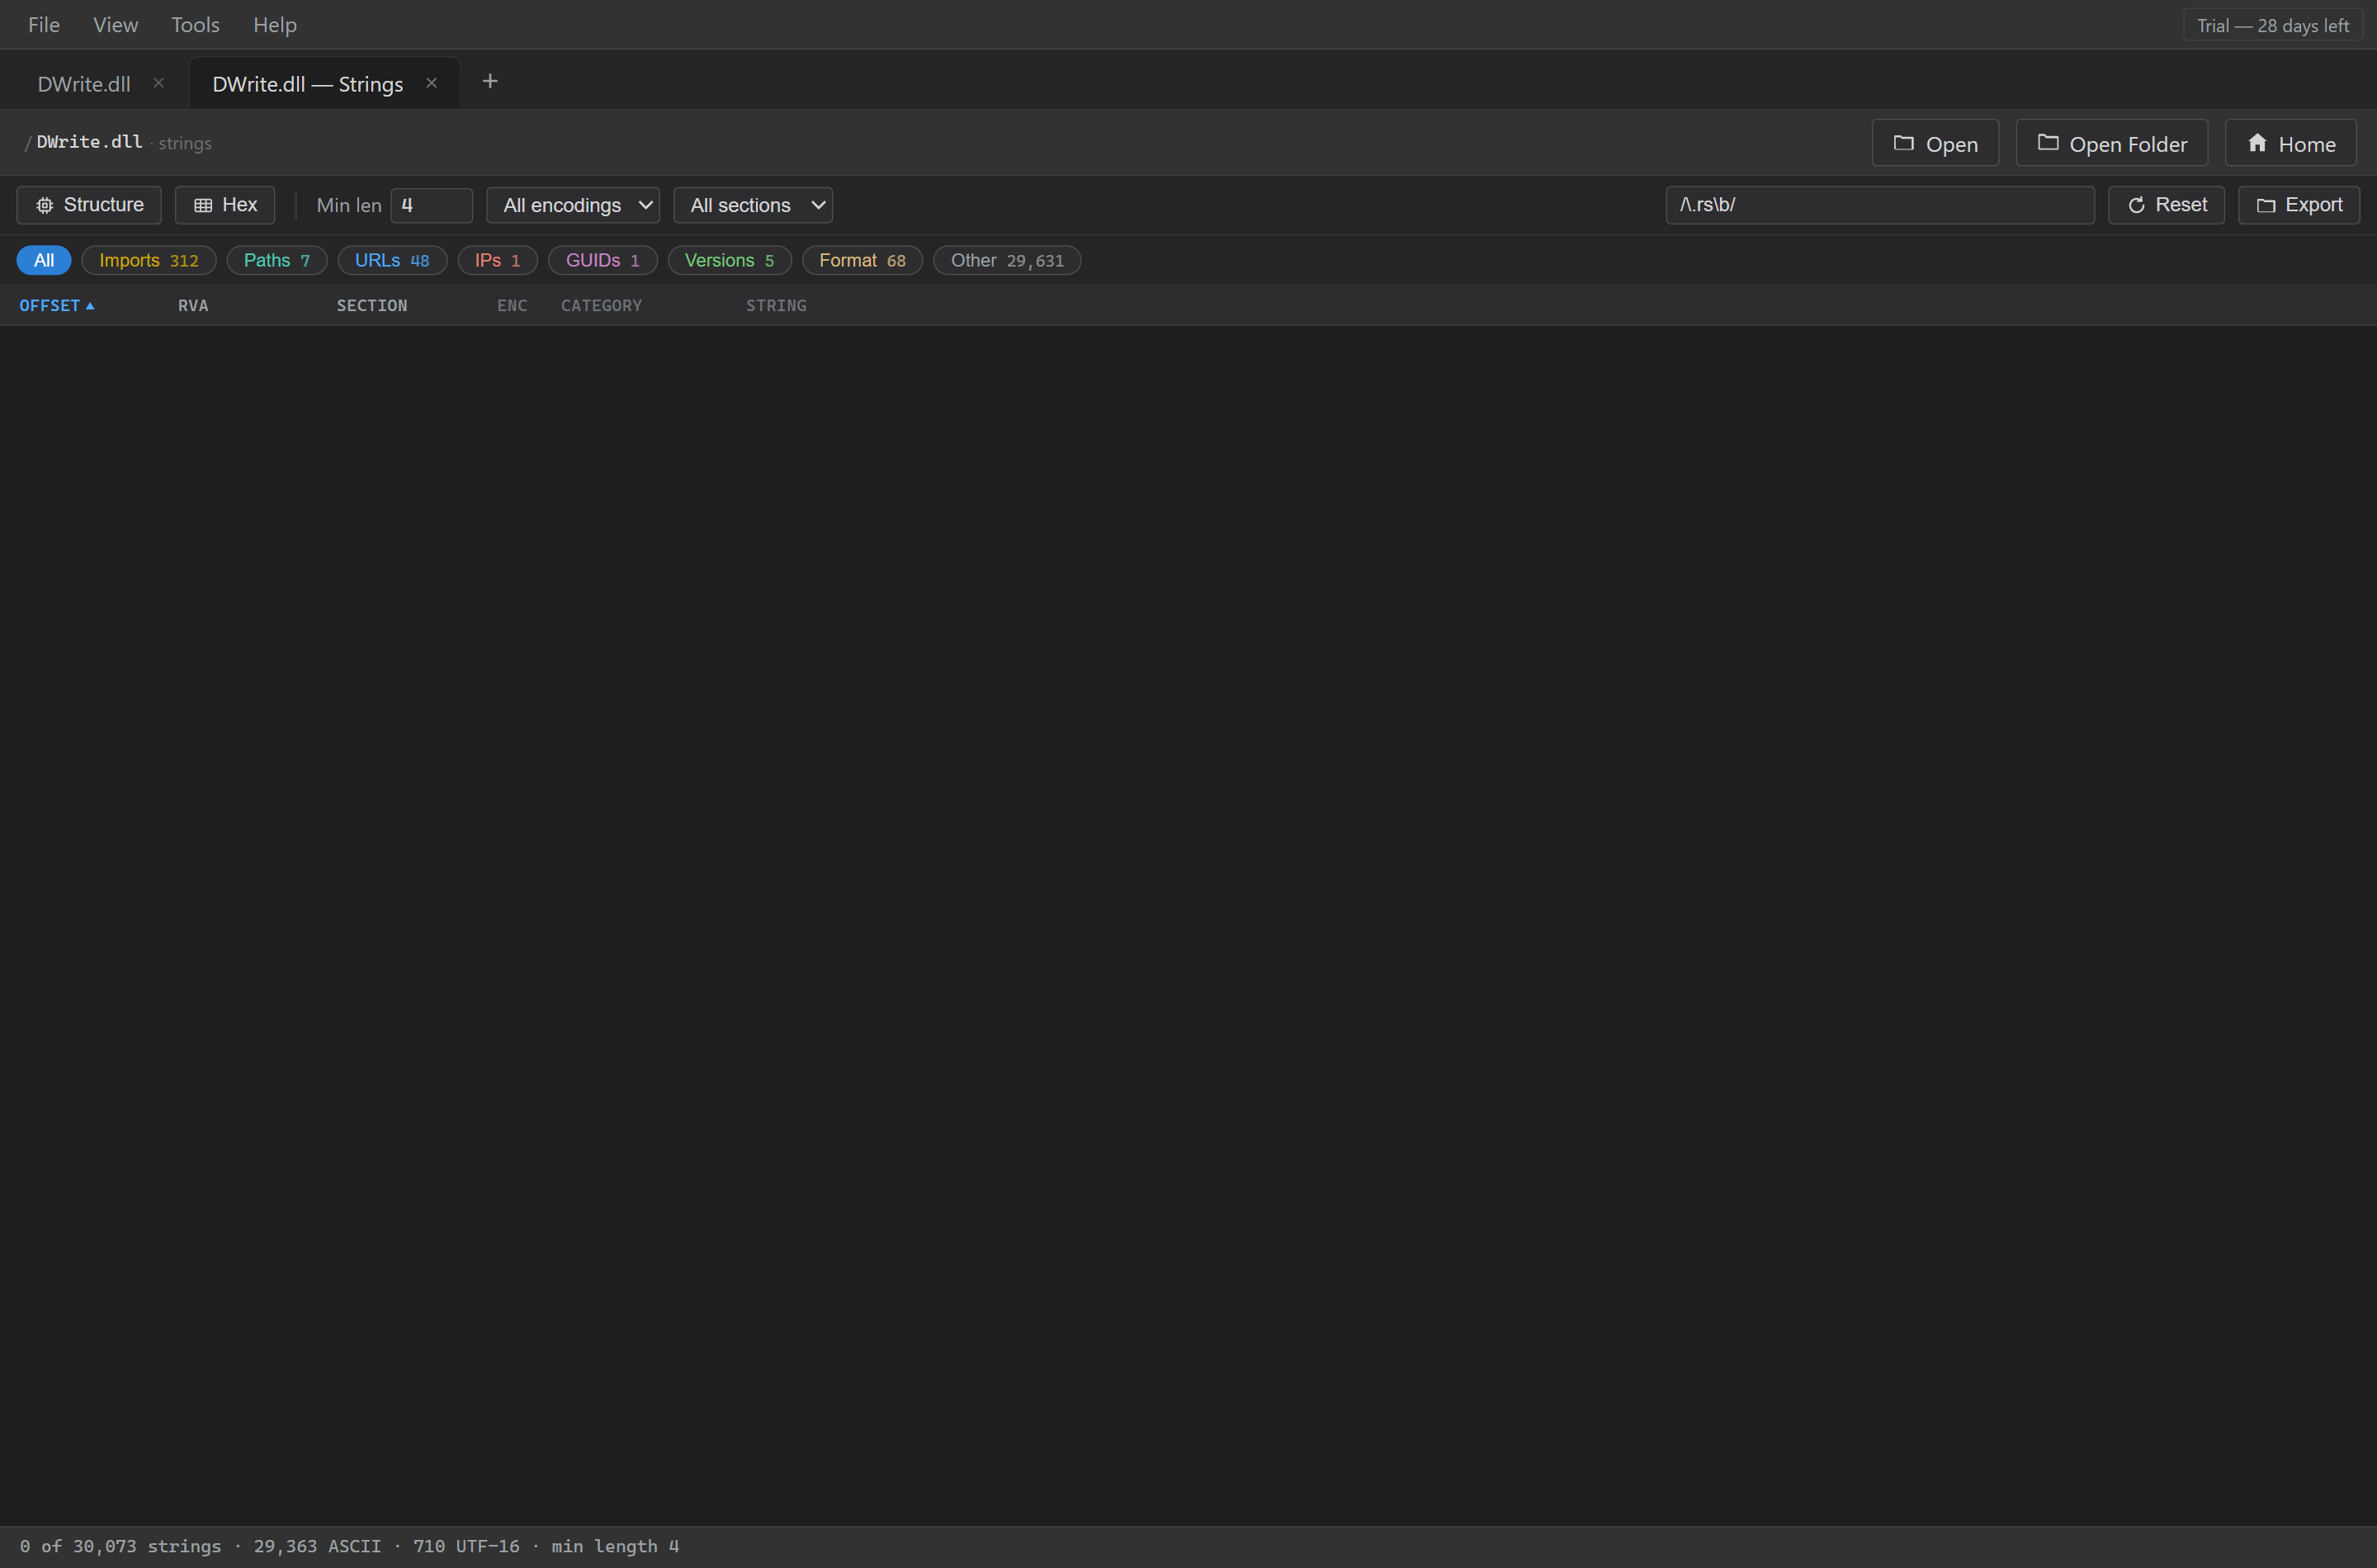Expand the All sections dropdown
The image size is (2377, 1568).
coord(753,205)
